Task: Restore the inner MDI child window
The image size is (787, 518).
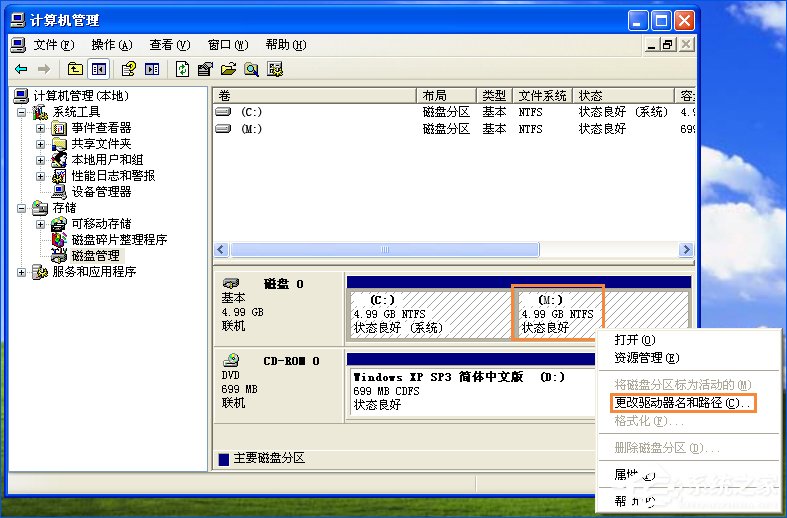Action: tap(668, 45)
